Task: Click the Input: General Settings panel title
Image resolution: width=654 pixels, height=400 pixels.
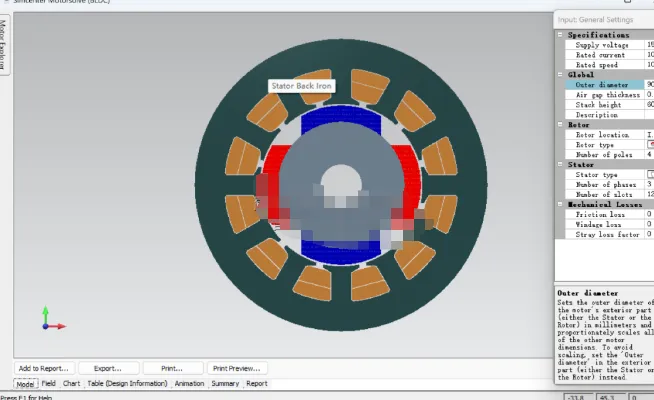Action: 595,20
